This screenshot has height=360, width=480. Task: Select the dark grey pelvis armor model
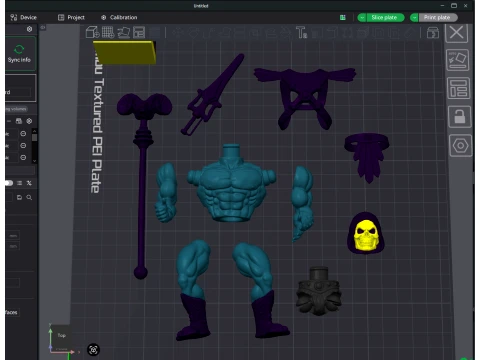(x=319, y=291)
